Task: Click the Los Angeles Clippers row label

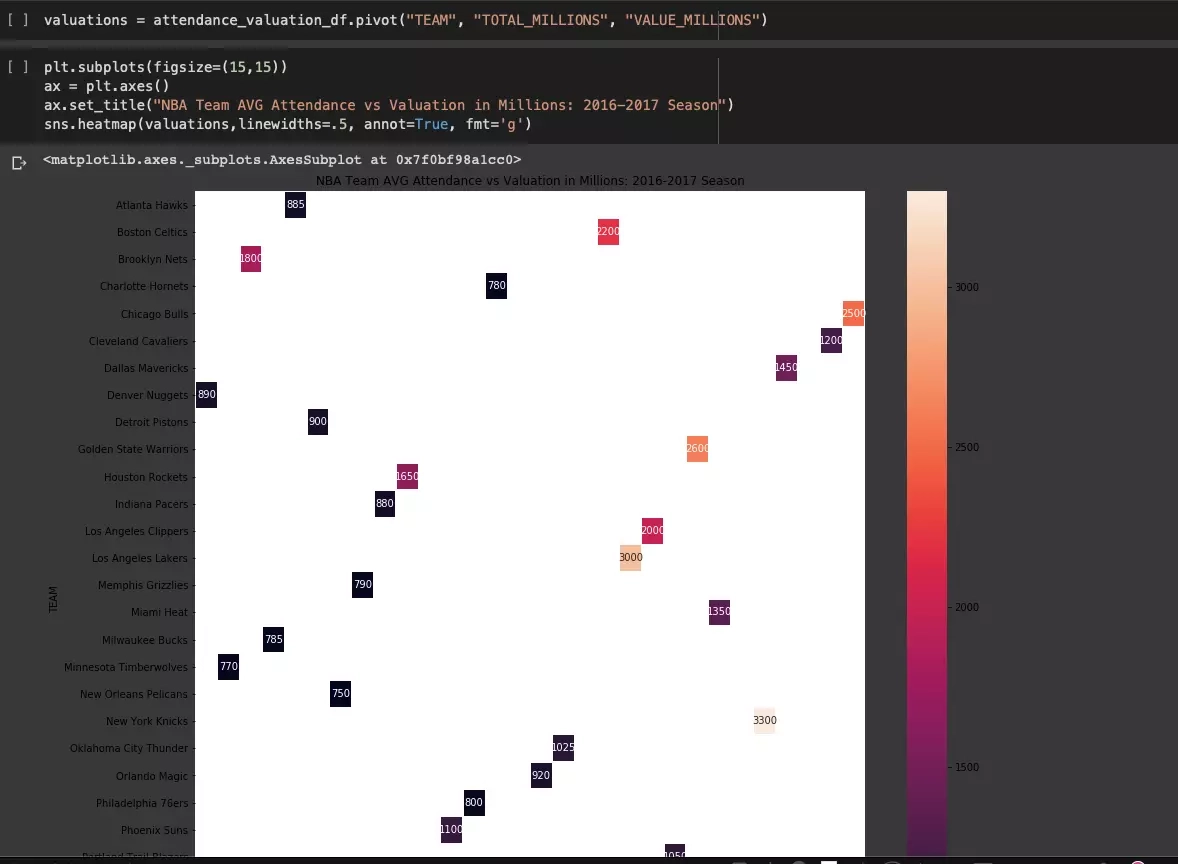Action: tap(137, 531)
